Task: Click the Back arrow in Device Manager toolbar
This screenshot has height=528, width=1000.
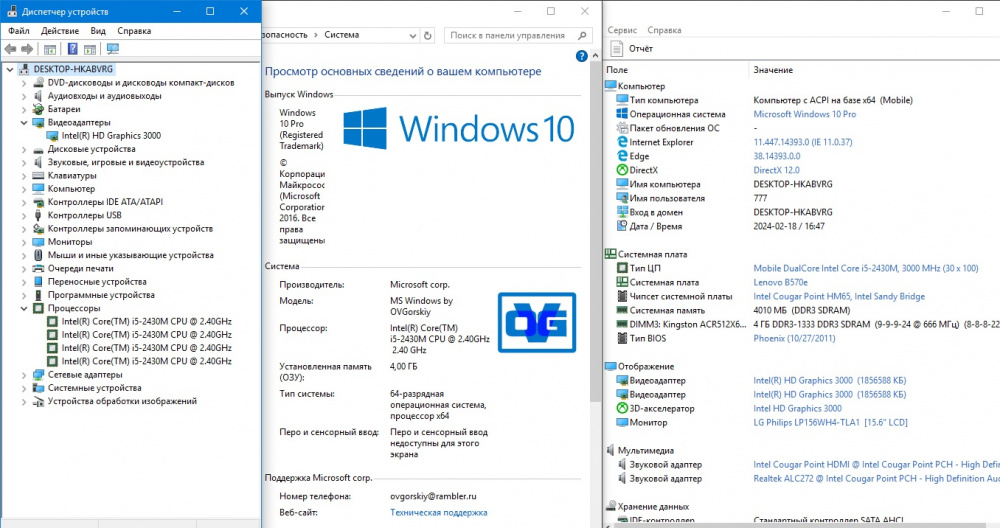Action: tap(10, 49)
